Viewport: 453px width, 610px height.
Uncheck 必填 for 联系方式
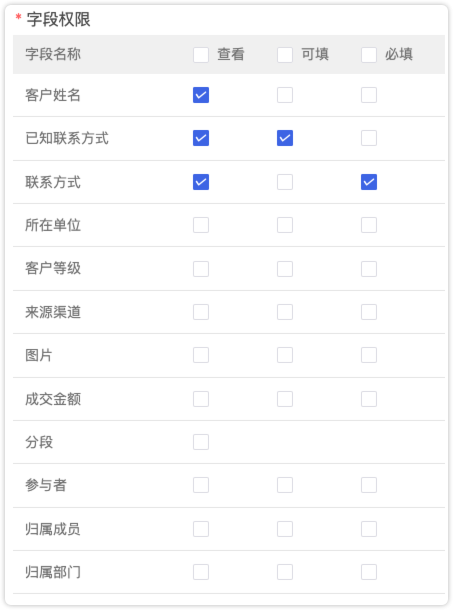pos(369,182)
